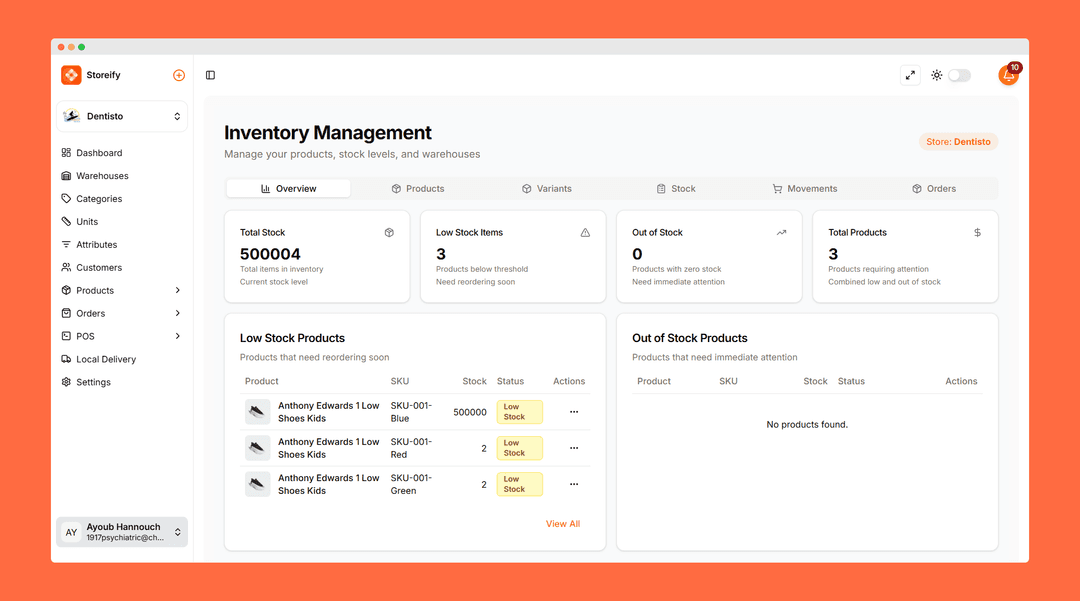
Task: Click the orange plus icon beside Storeify
Action: (179, 75)
